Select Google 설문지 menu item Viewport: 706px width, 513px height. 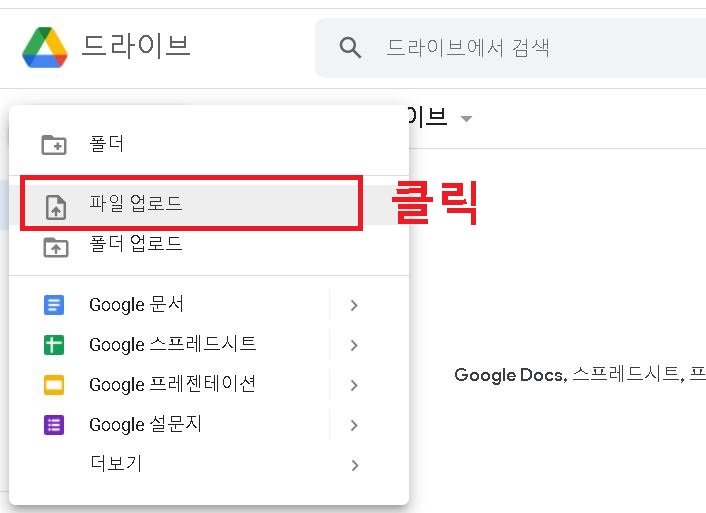click(209, 425)
